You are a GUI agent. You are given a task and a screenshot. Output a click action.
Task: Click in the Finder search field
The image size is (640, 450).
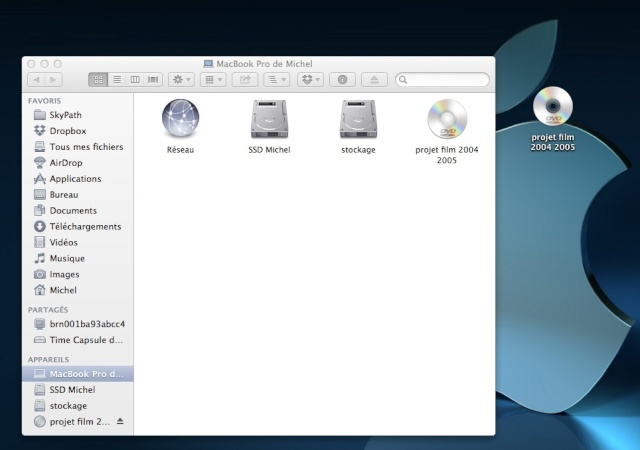tap(442, 80)
